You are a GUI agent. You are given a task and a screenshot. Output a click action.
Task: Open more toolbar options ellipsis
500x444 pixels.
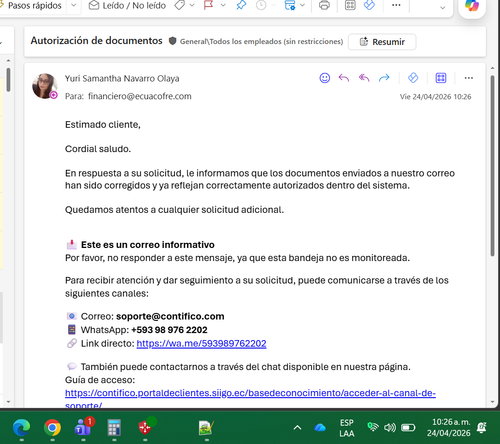tap(396, 5)
